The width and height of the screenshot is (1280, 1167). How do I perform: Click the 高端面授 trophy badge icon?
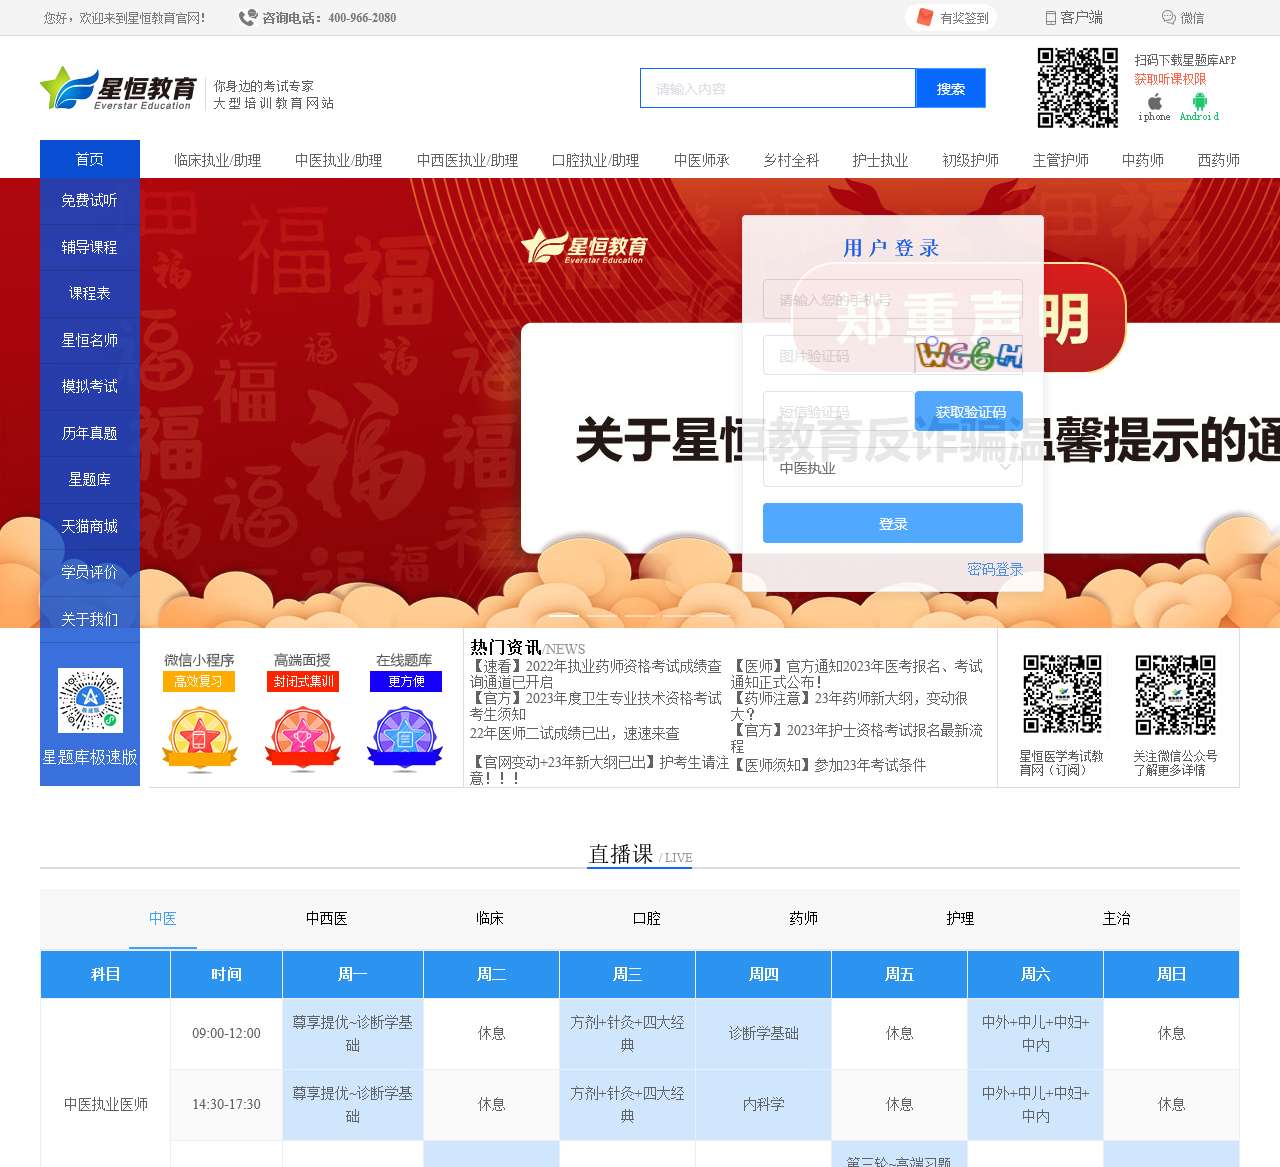(303, 739)
